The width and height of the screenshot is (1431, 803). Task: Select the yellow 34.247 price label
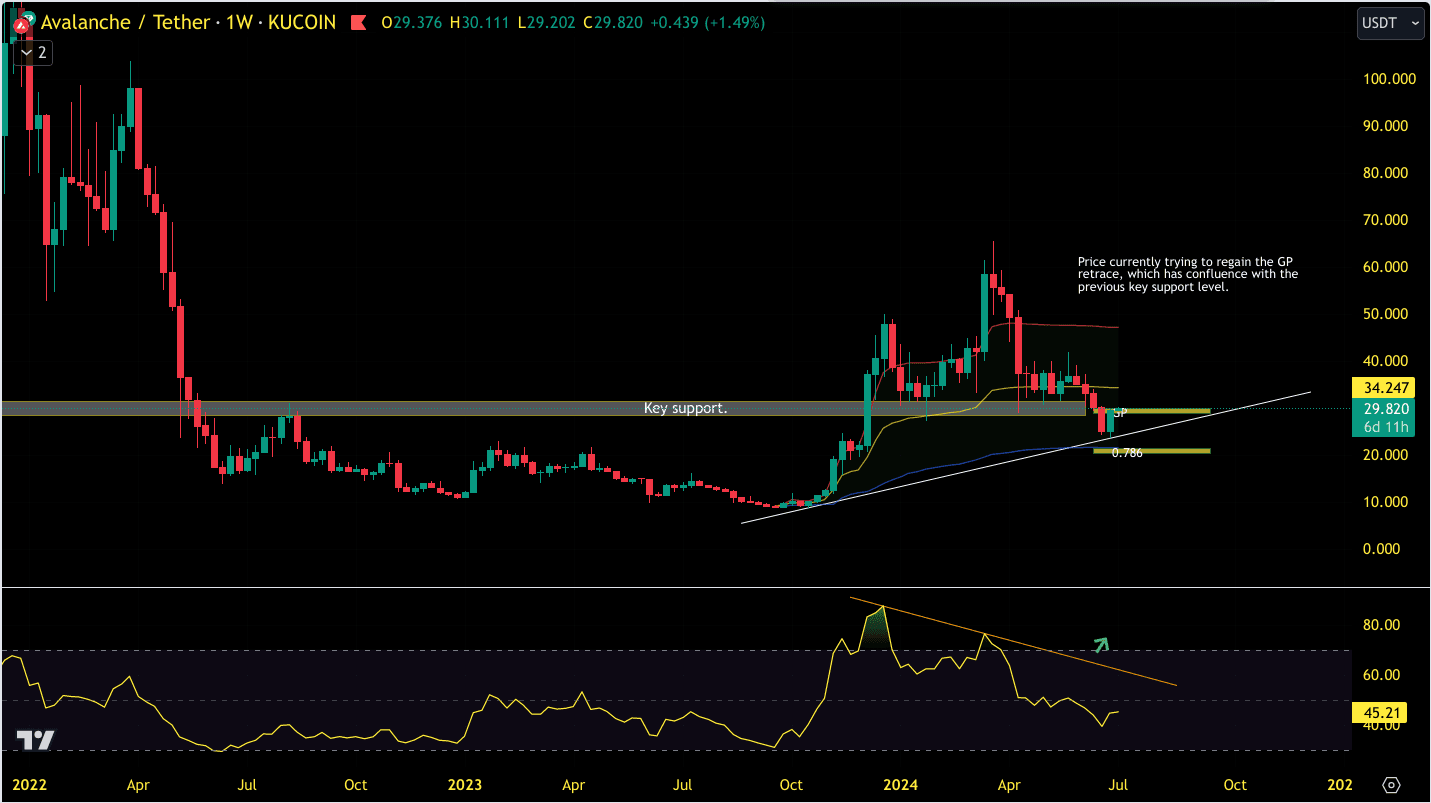[x=1385, y=387]
